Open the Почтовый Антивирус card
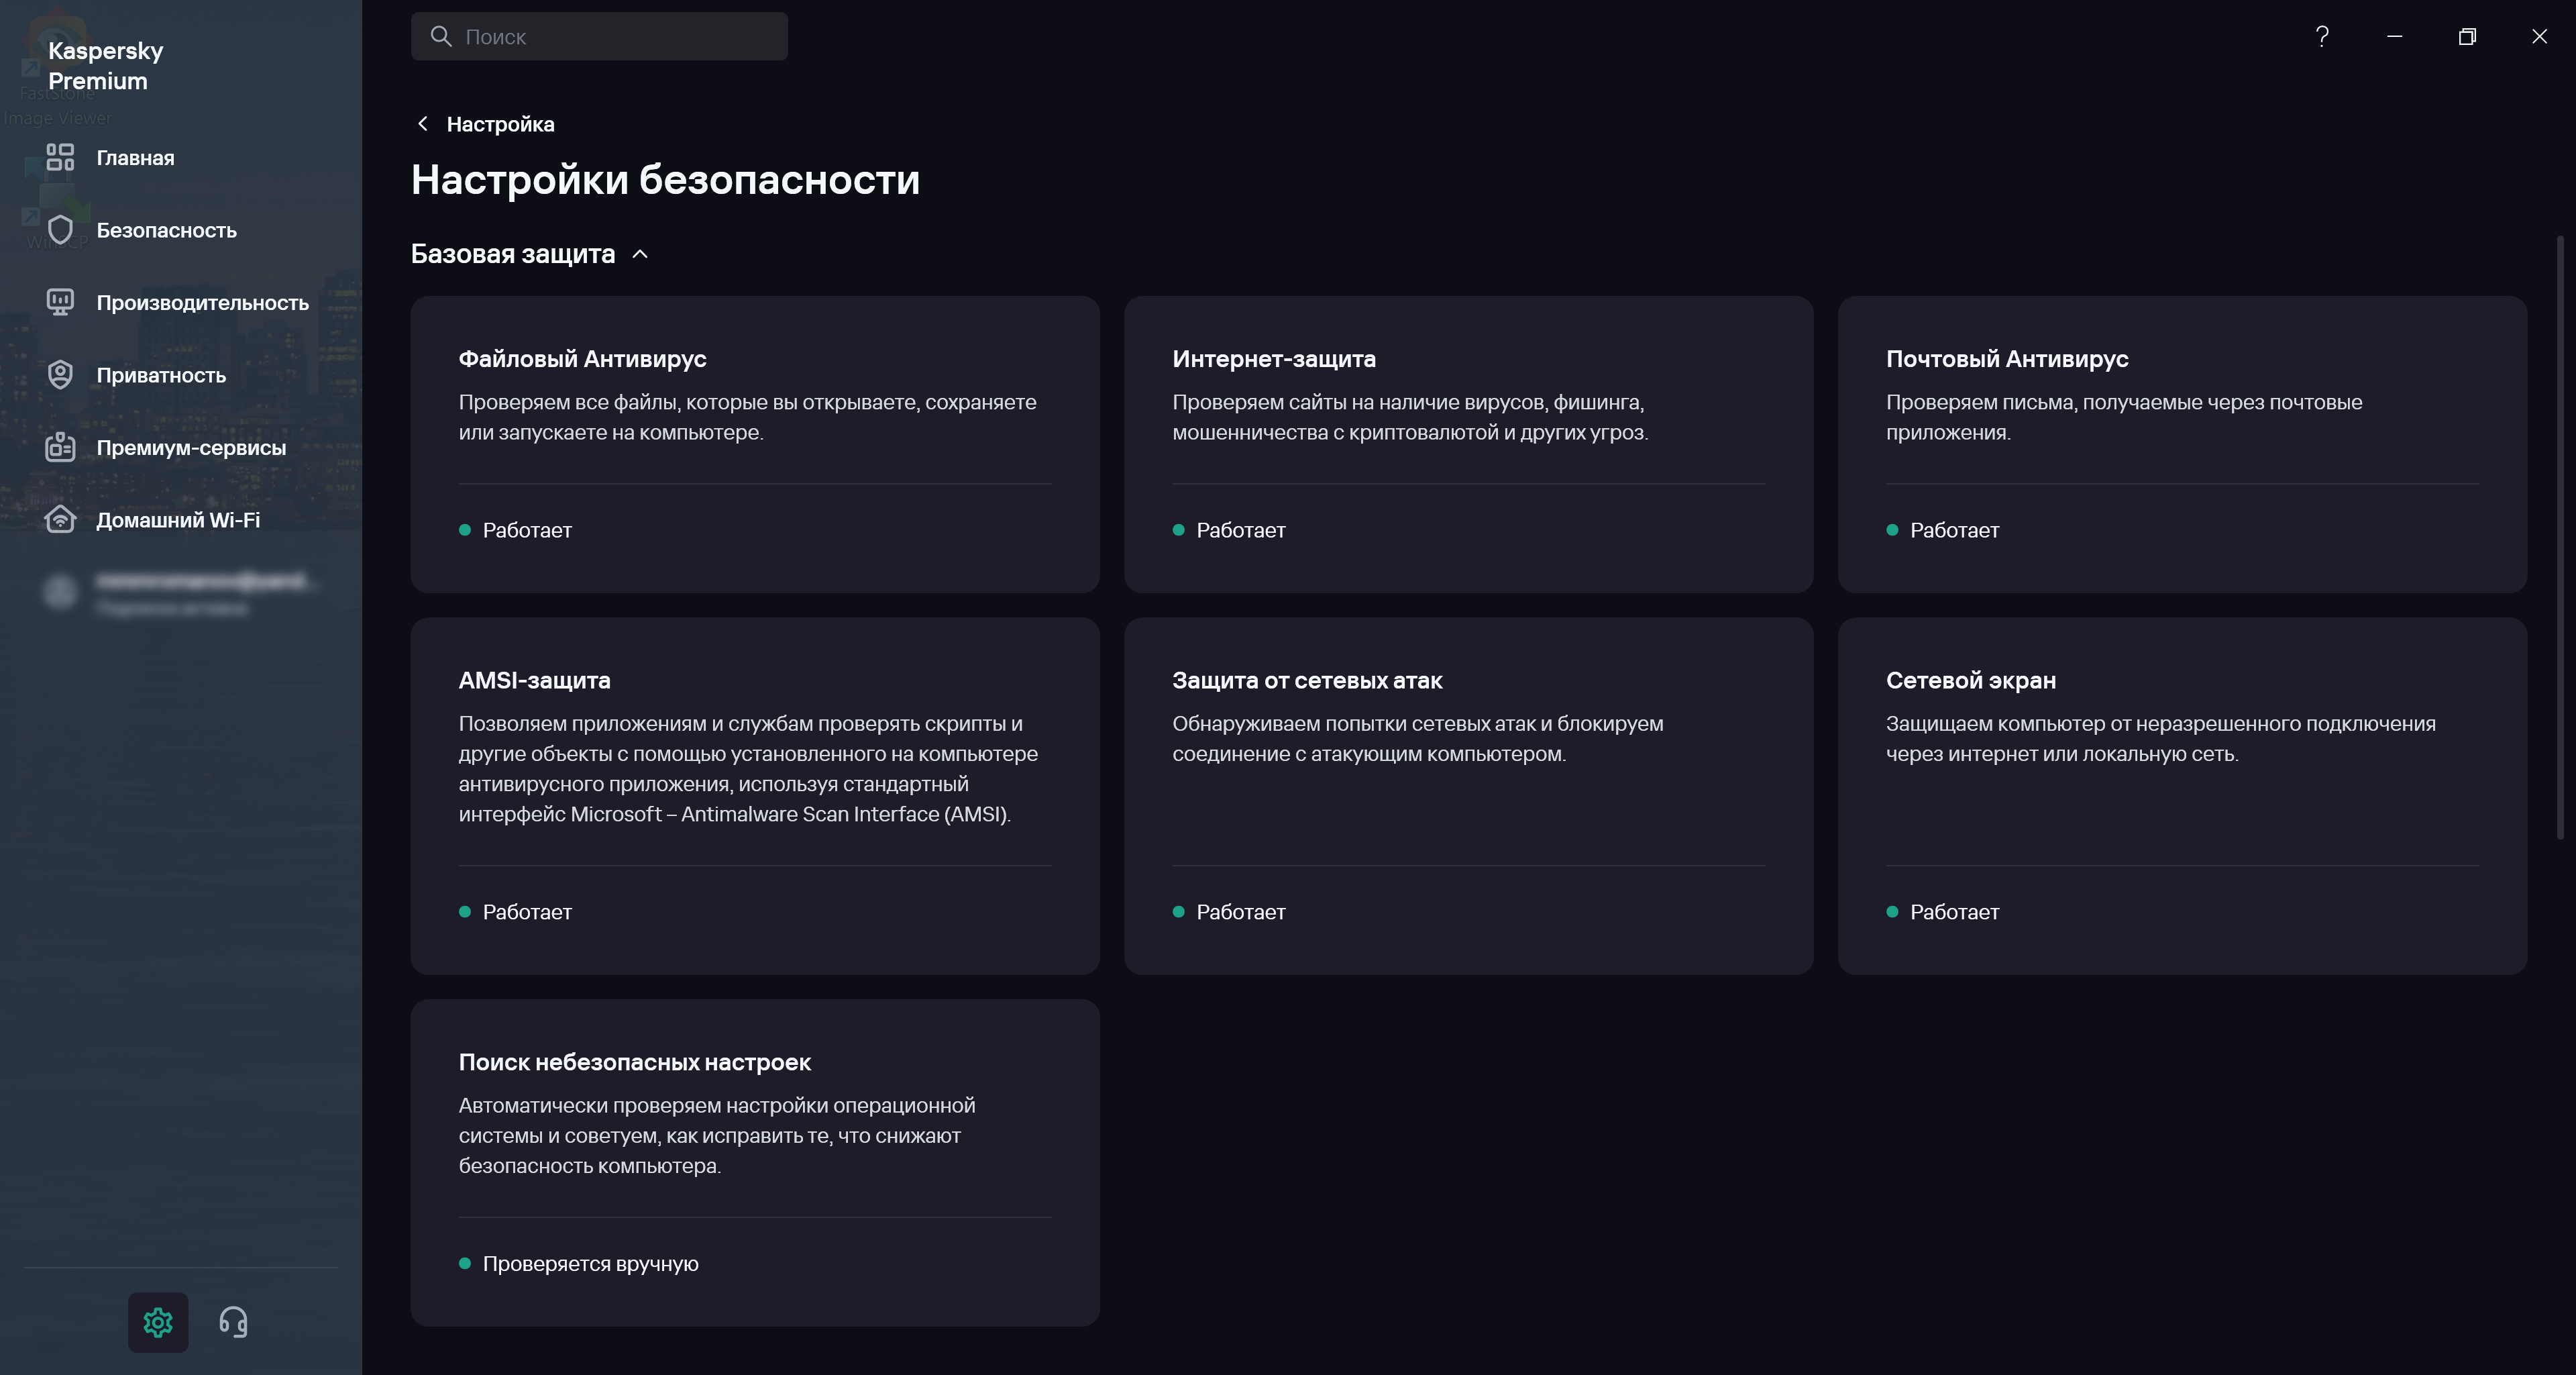Screen dimensions: 2576x1375 (x=2182, y=444)
